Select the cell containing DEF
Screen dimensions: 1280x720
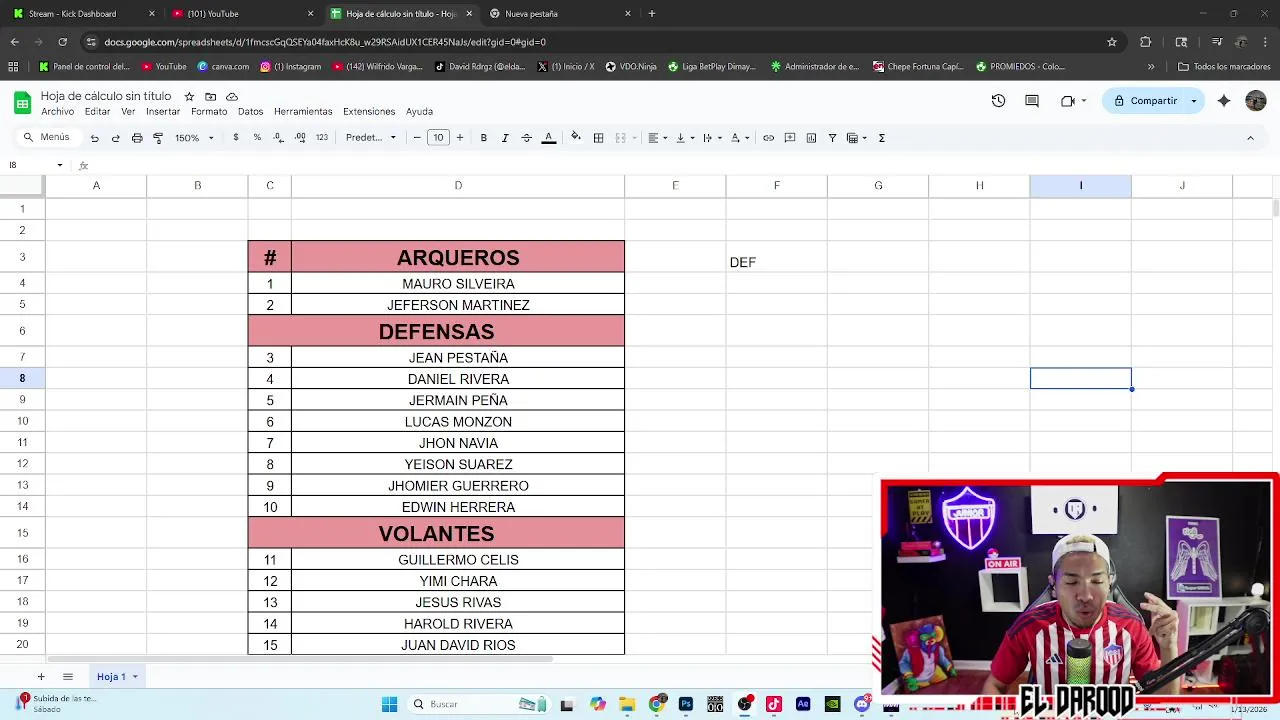click(x=776, y=257)
